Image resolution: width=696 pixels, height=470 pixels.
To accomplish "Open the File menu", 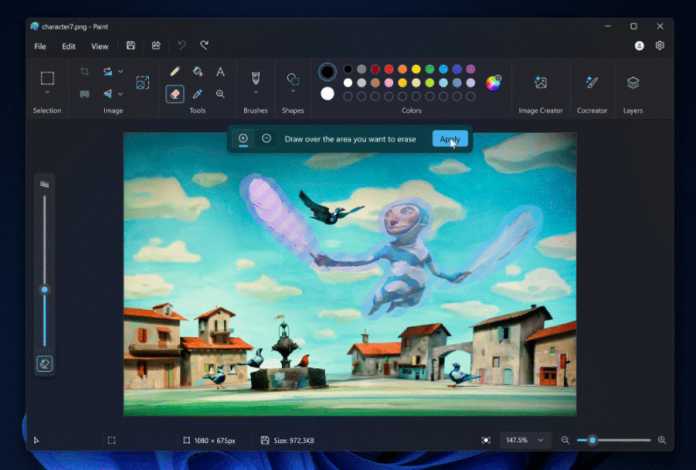I will [x=40, y=46].
